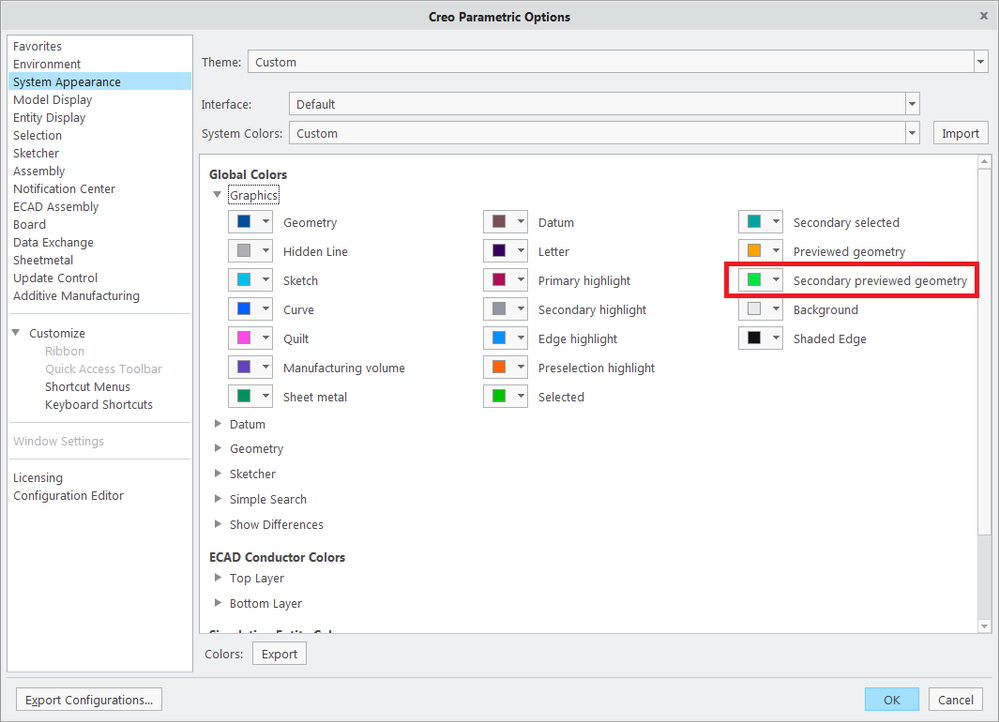Click the Export colors button
The width and height of the screenshot is (999, 722).
pos(279,654)
